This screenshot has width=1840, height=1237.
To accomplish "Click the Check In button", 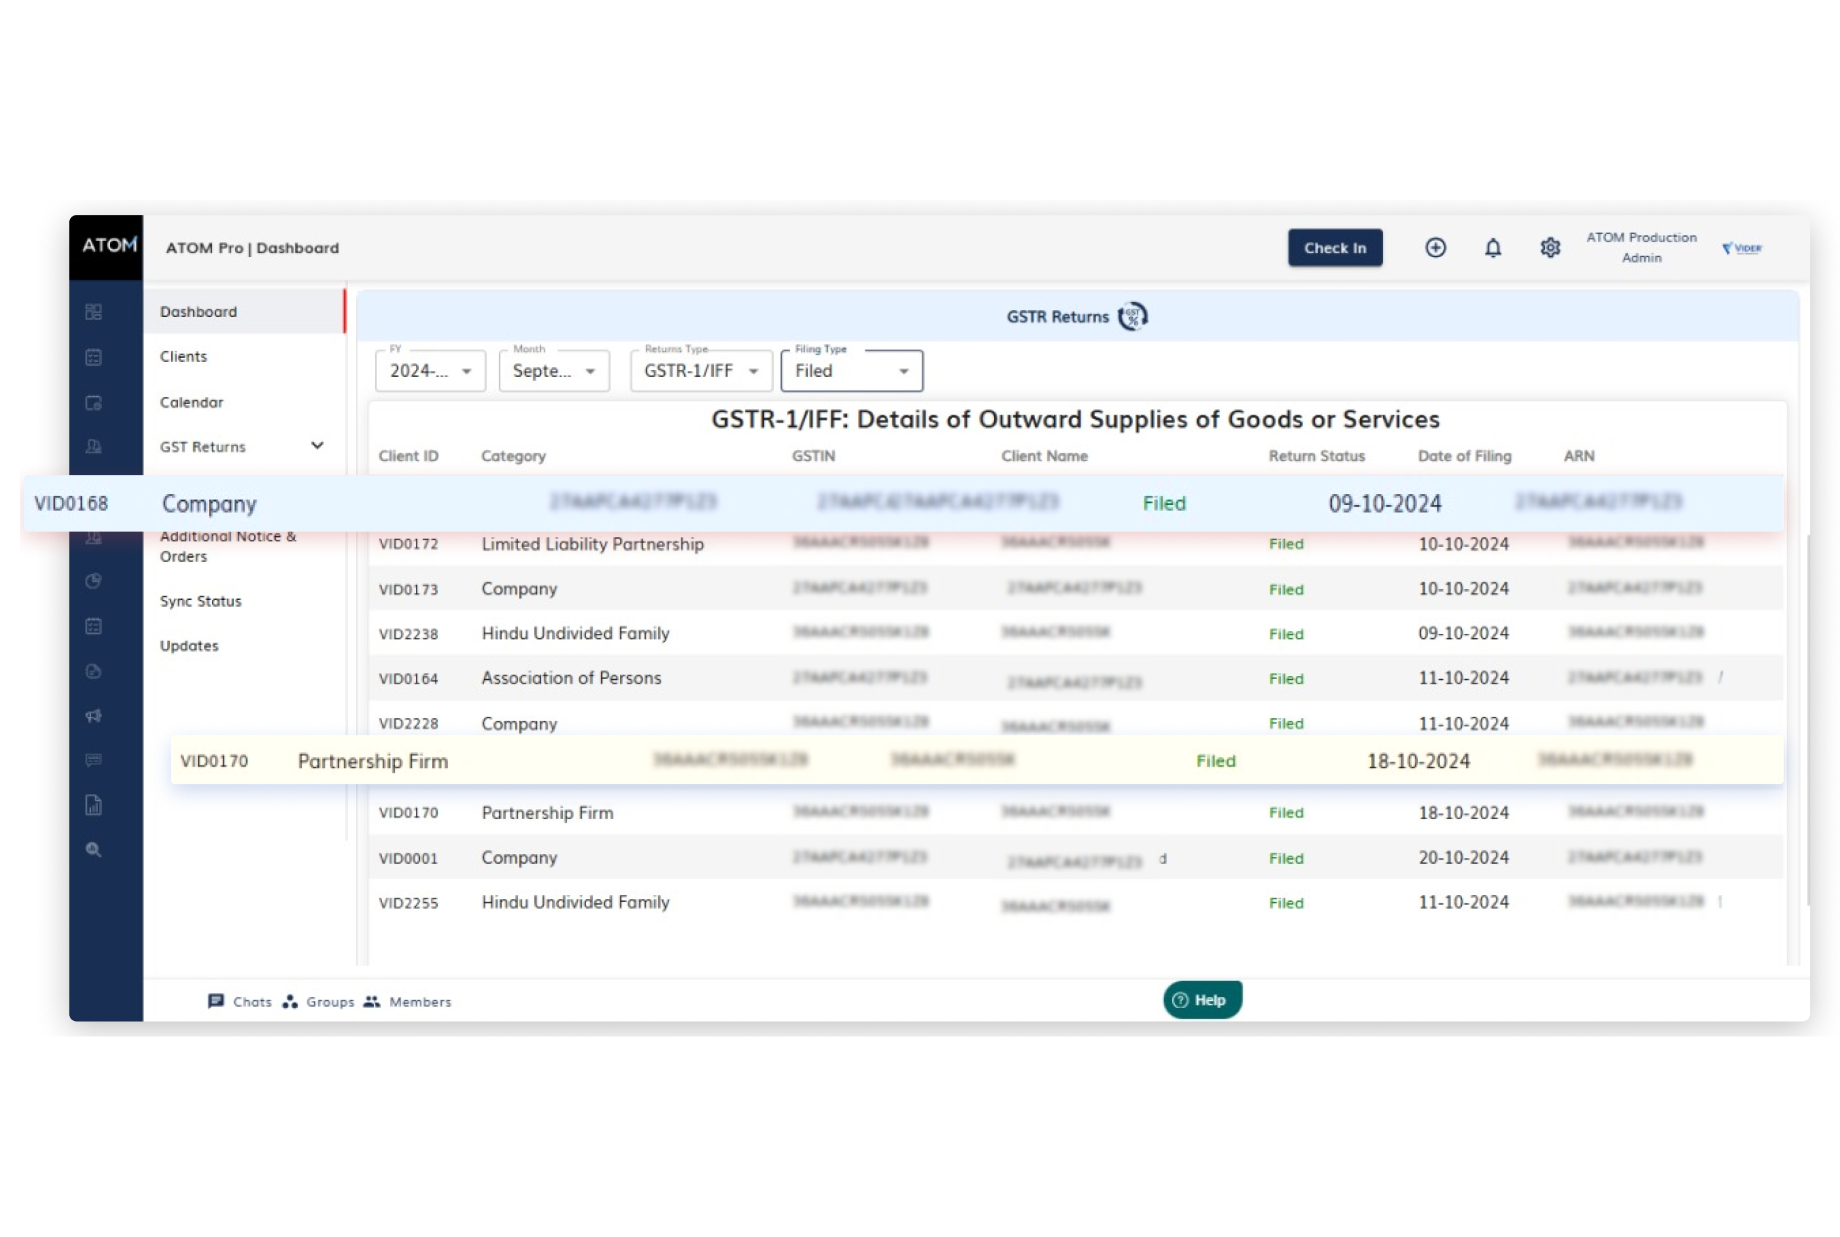I will point(1335,248).
